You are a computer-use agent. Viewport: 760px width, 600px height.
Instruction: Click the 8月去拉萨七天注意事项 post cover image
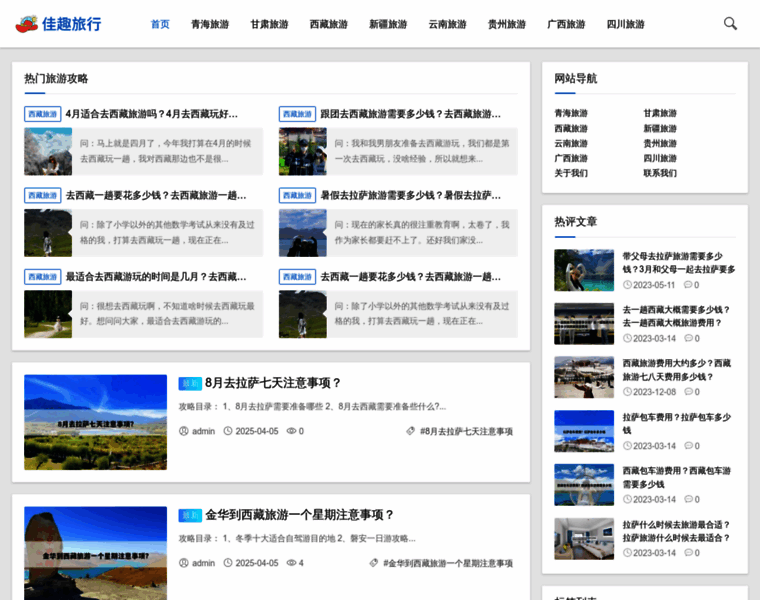tap(95, 422)
